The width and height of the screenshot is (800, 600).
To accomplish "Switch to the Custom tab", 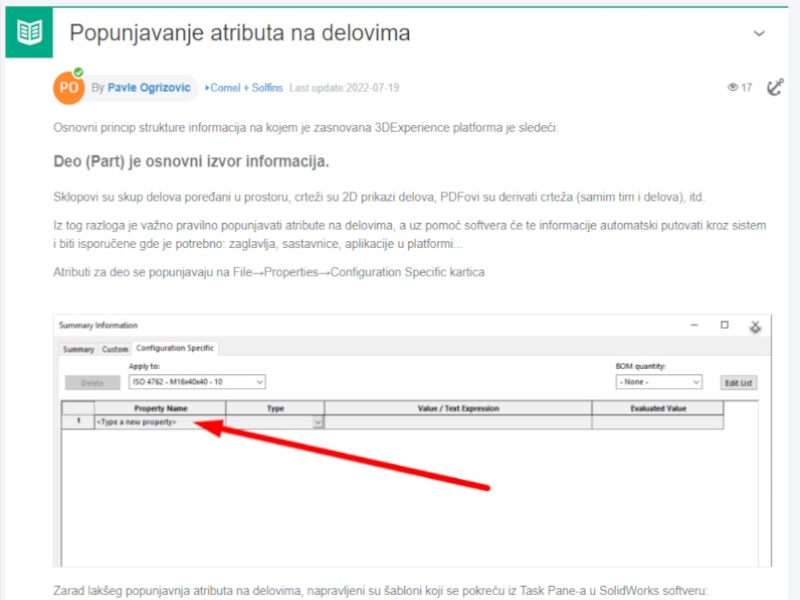I will coord(114,349).
